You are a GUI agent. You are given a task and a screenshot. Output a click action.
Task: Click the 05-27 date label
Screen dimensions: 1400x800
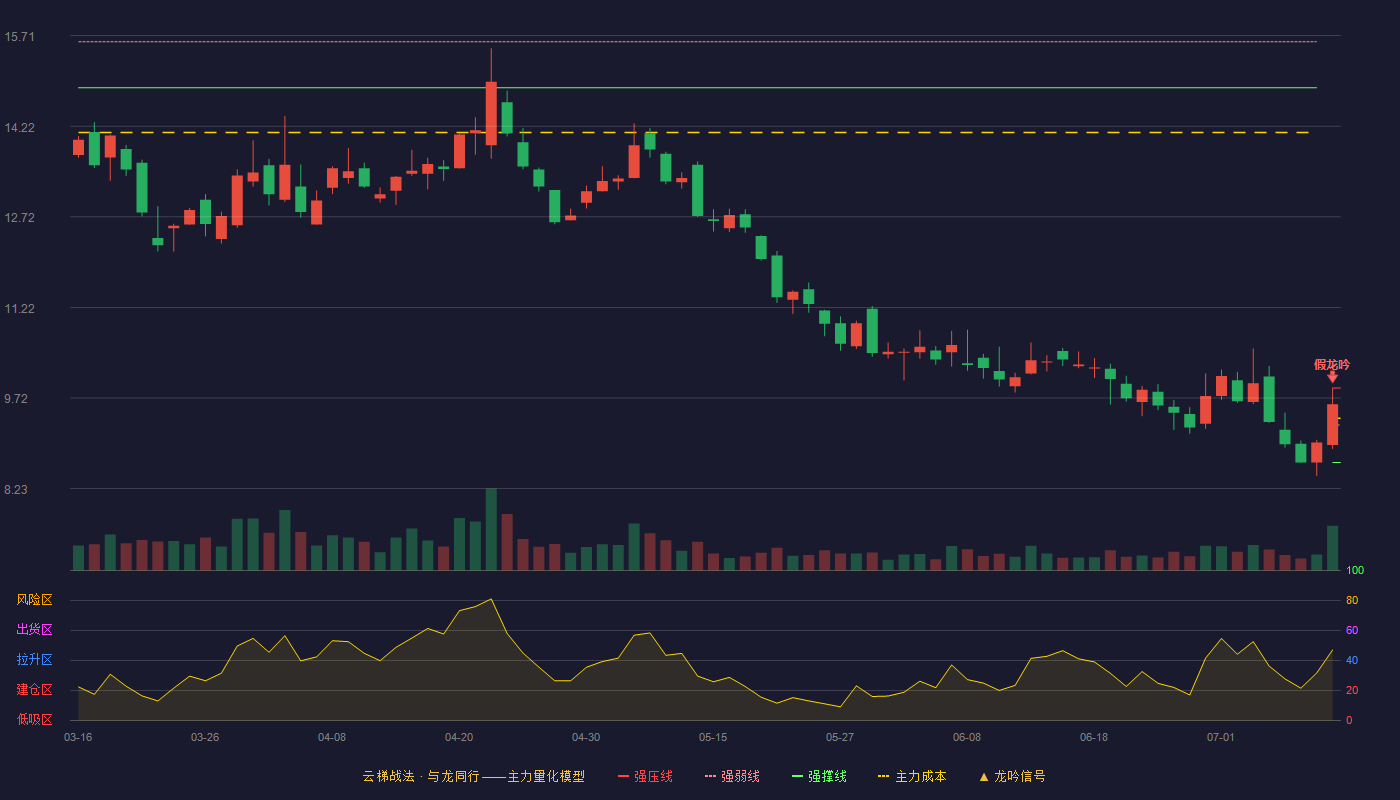pyautogui.click(x=840, y=737)
